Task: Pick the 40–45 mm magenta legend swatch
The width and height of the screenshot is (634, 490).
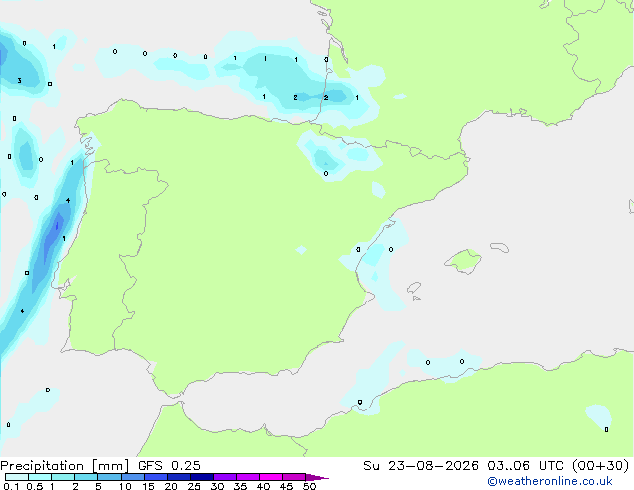Action: (271, 477)
